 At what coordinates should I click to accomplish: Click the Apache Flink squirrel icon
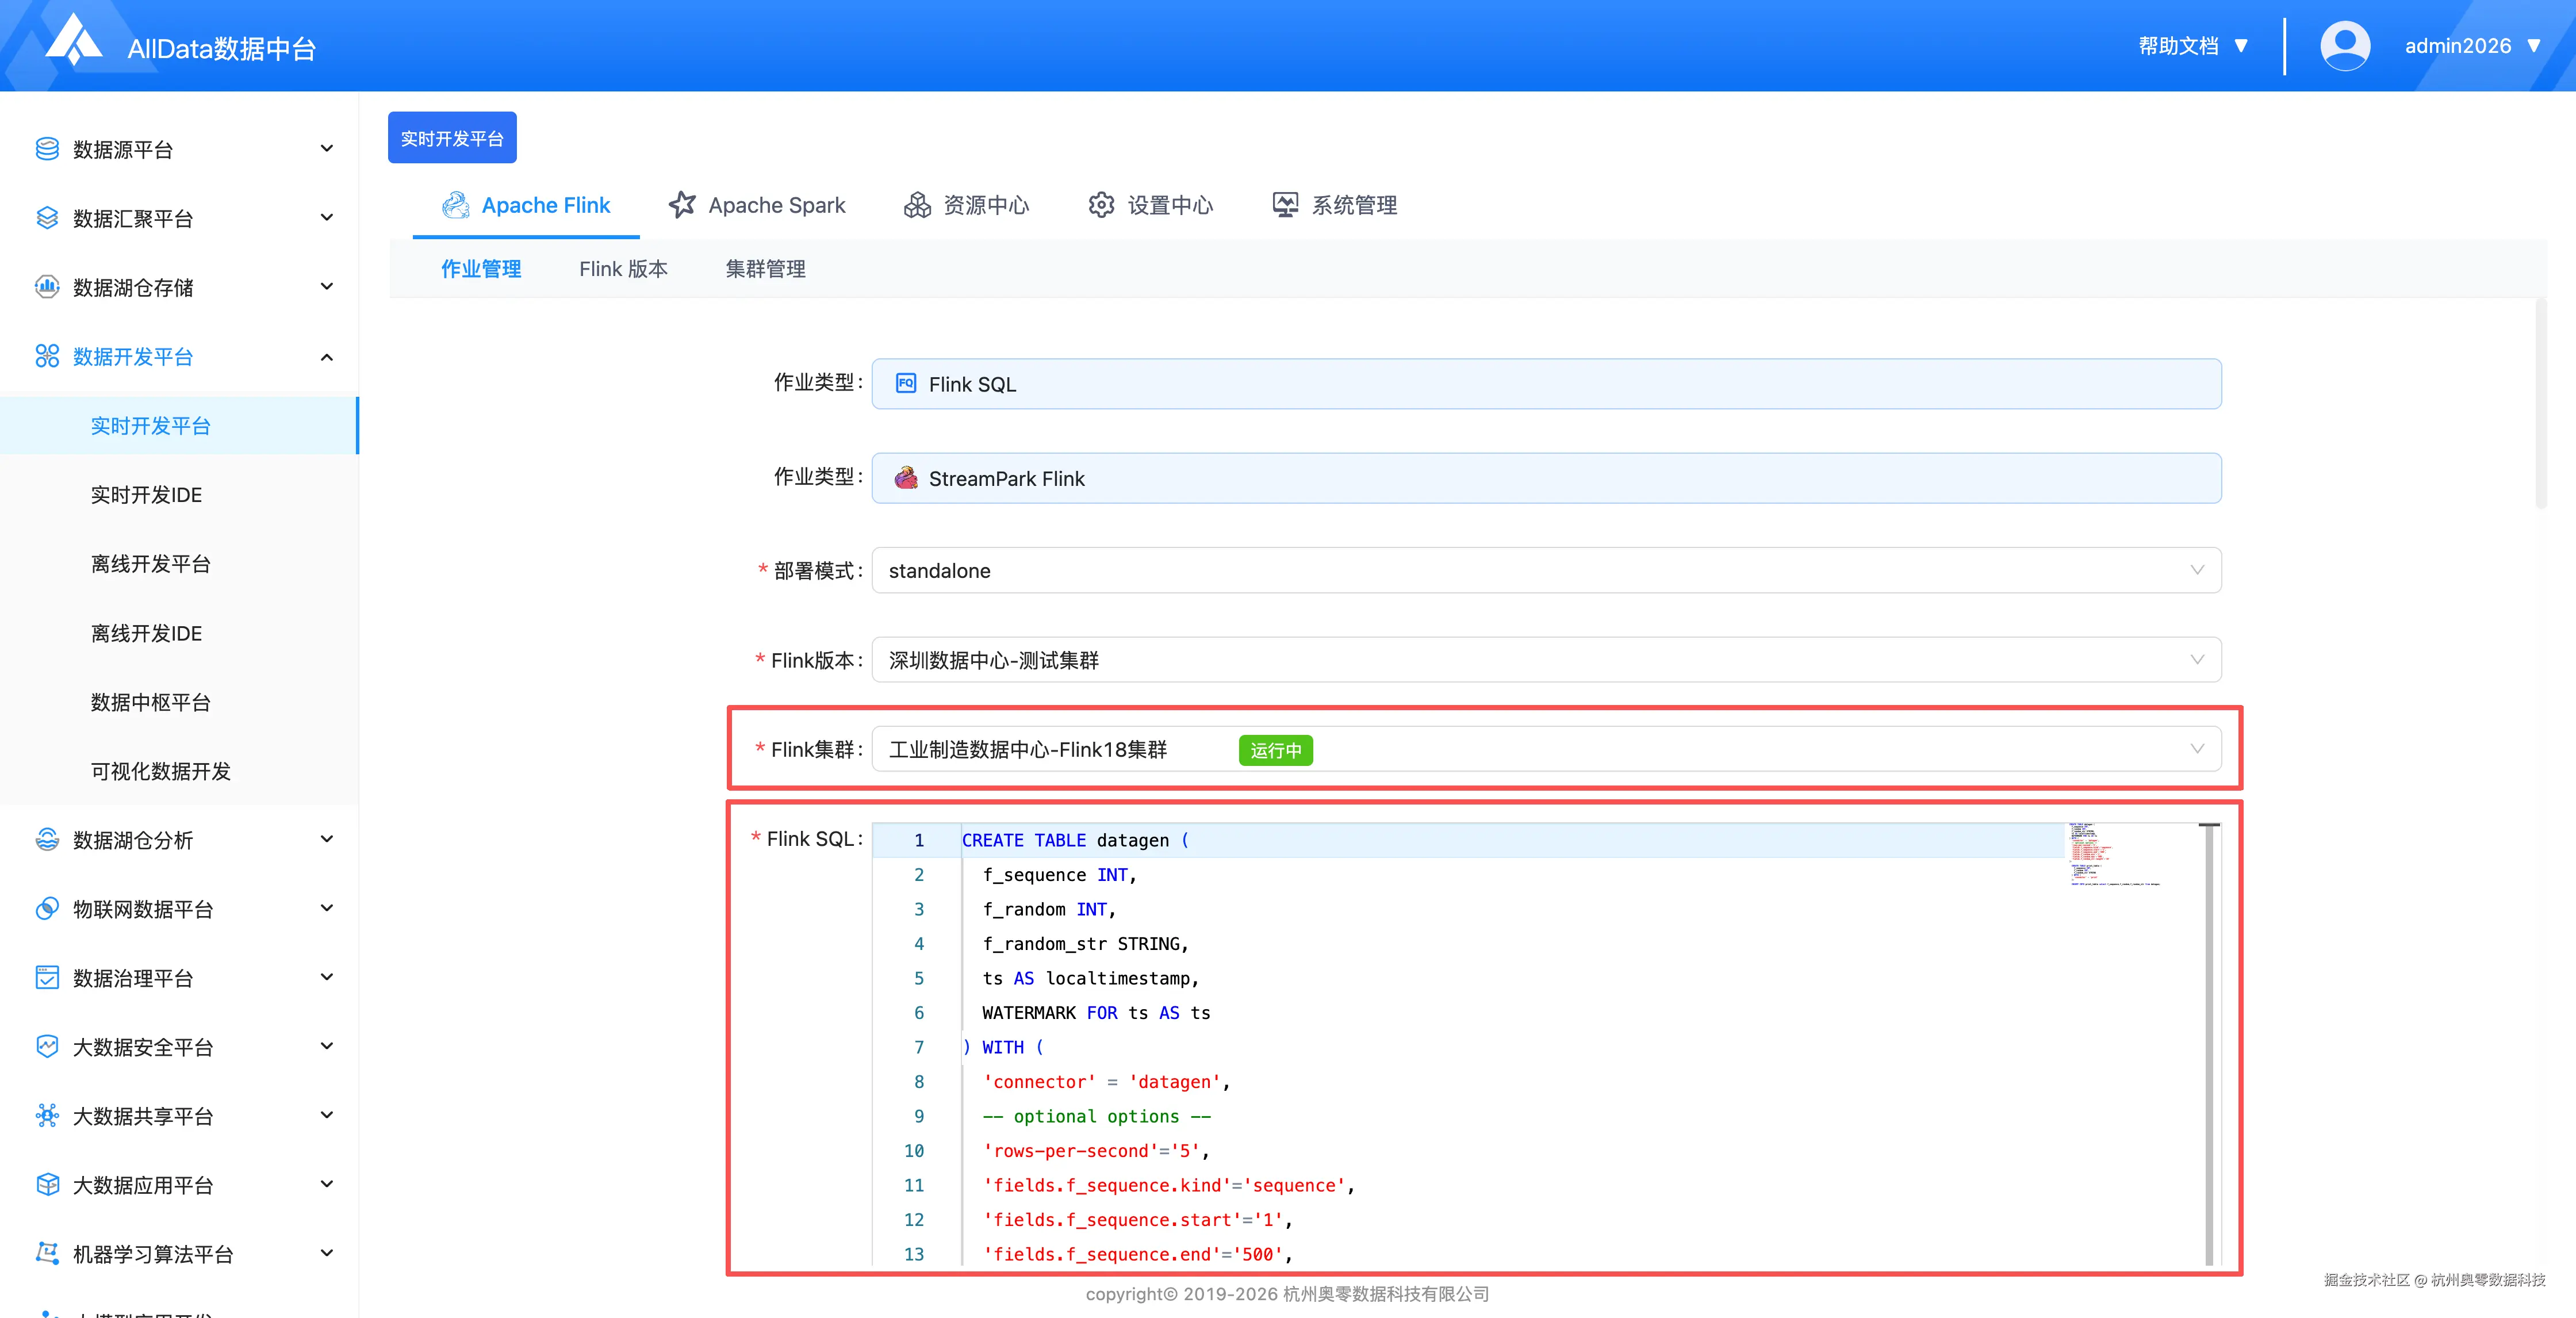[x=456, y=205]
